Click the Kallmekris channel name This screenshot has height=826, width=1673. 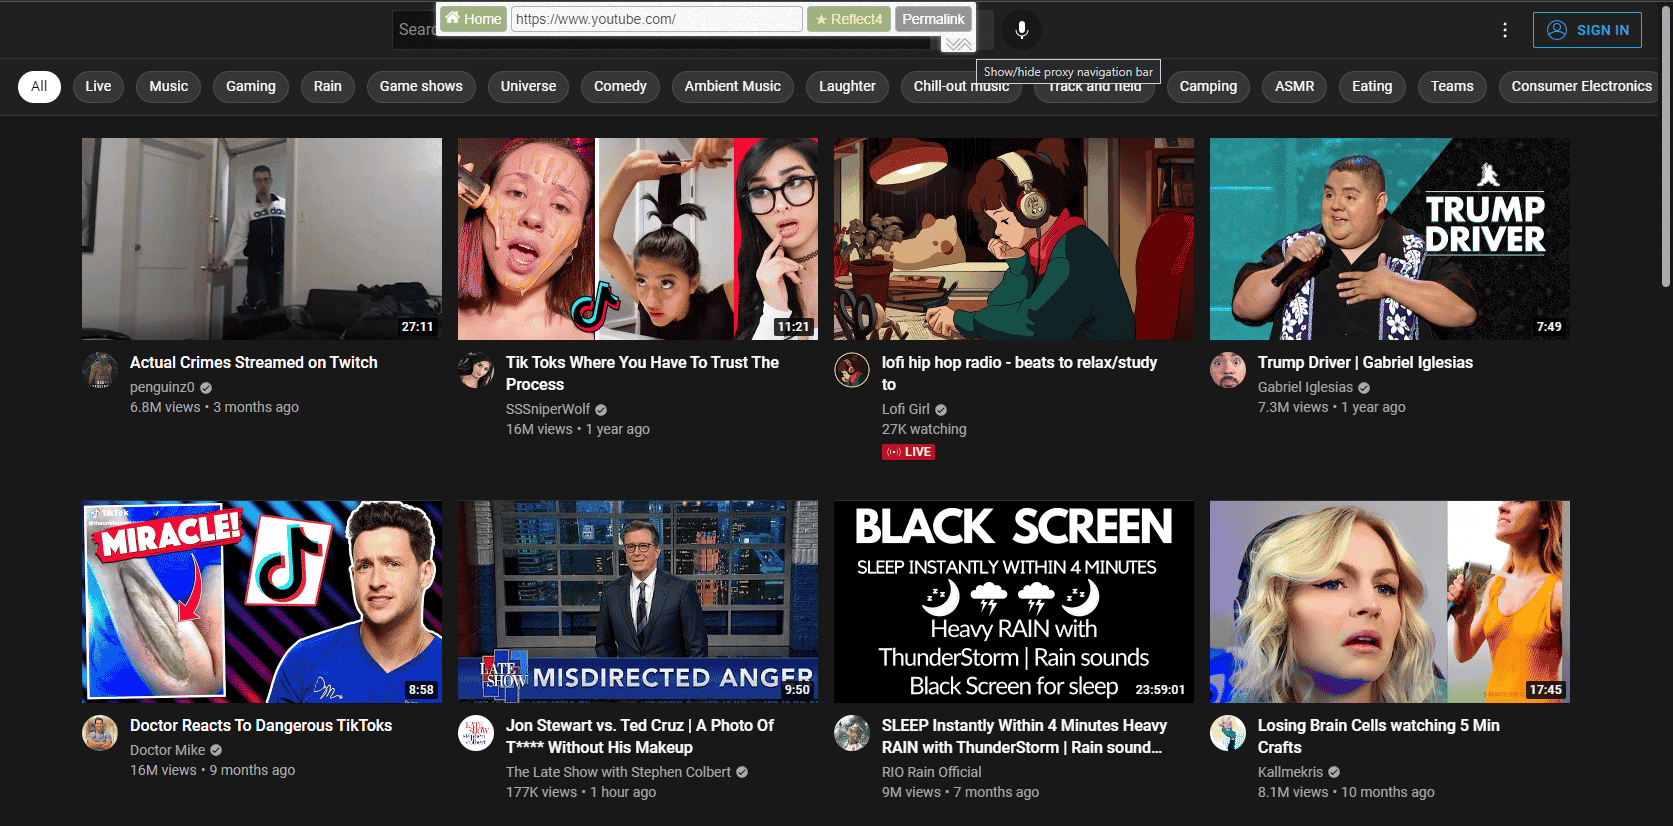[x=1290, y=772]
